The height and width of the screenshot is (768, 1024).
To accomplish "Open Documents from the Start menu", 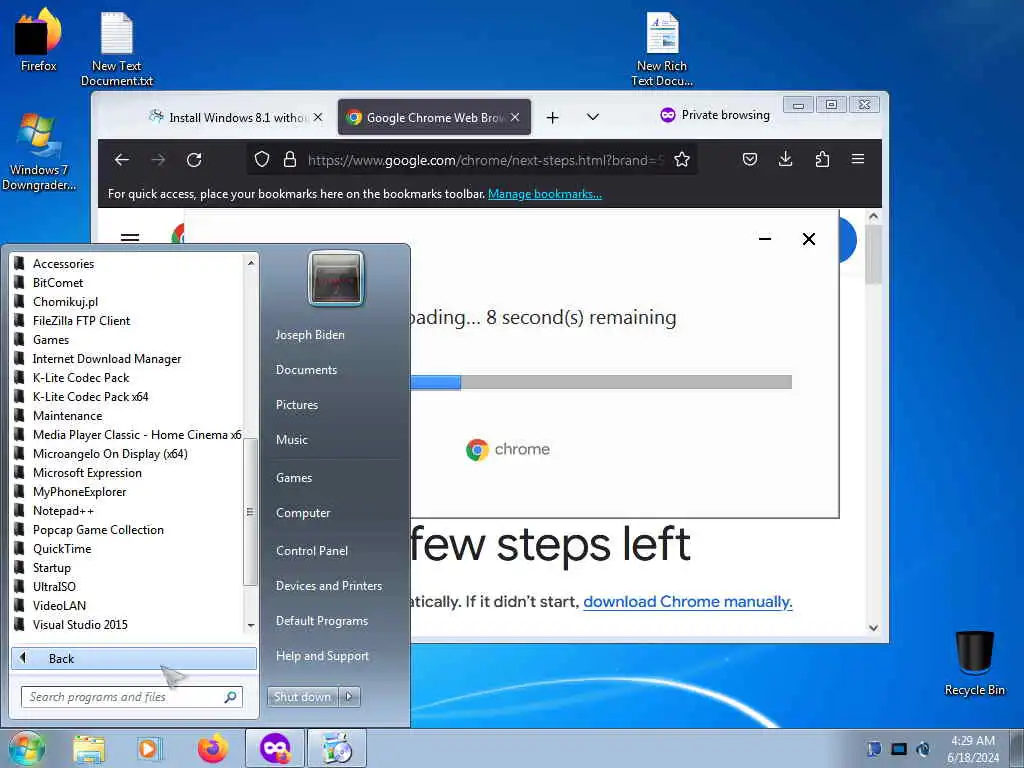I will 306,370.
